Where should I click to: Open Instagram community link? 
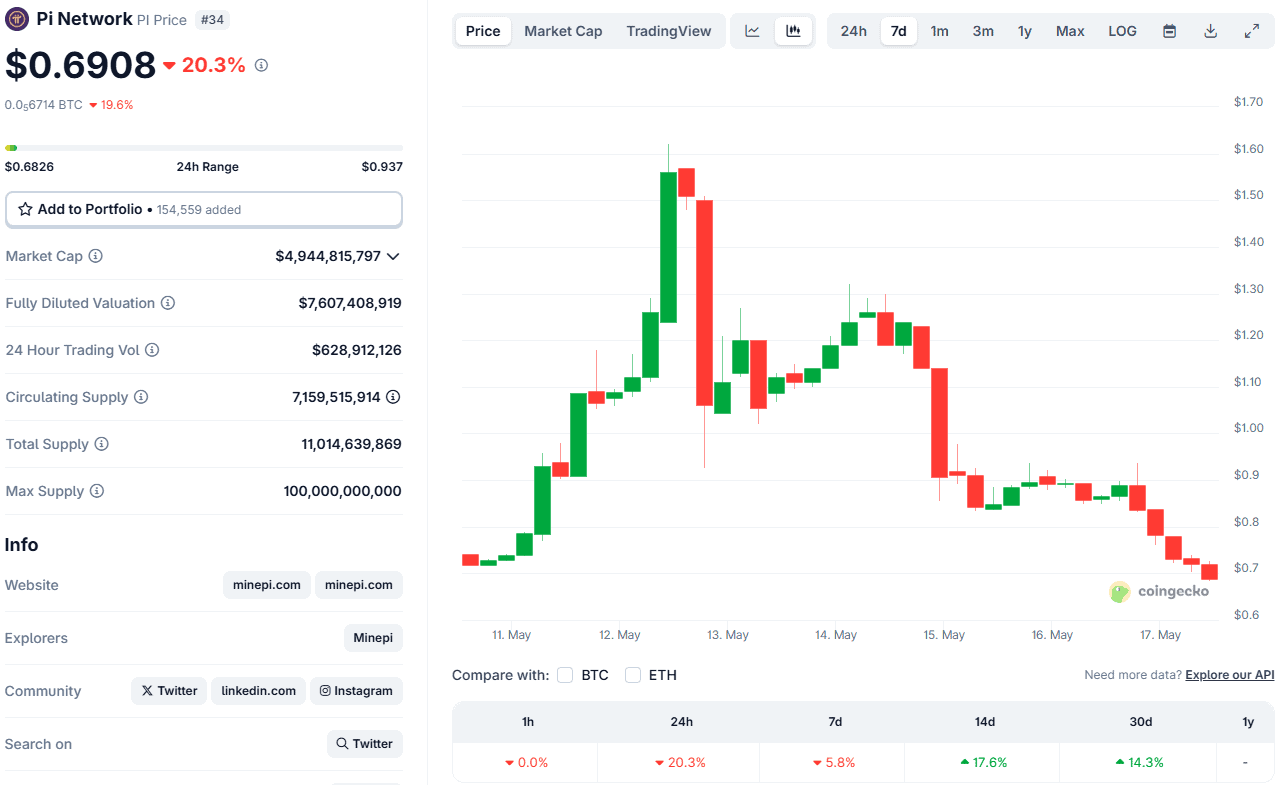tap(356, 691)
